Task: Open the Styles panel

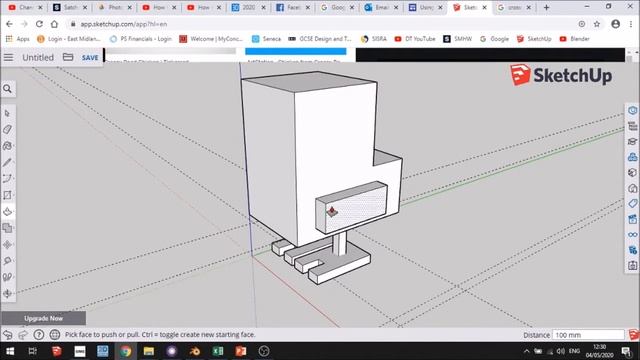Action: coord(632,188)
